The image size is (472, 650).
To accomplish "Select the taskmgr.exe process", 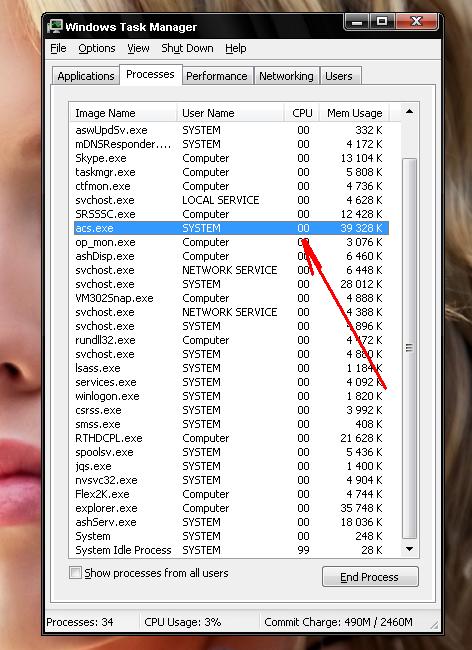I will [x=229, y=172].
